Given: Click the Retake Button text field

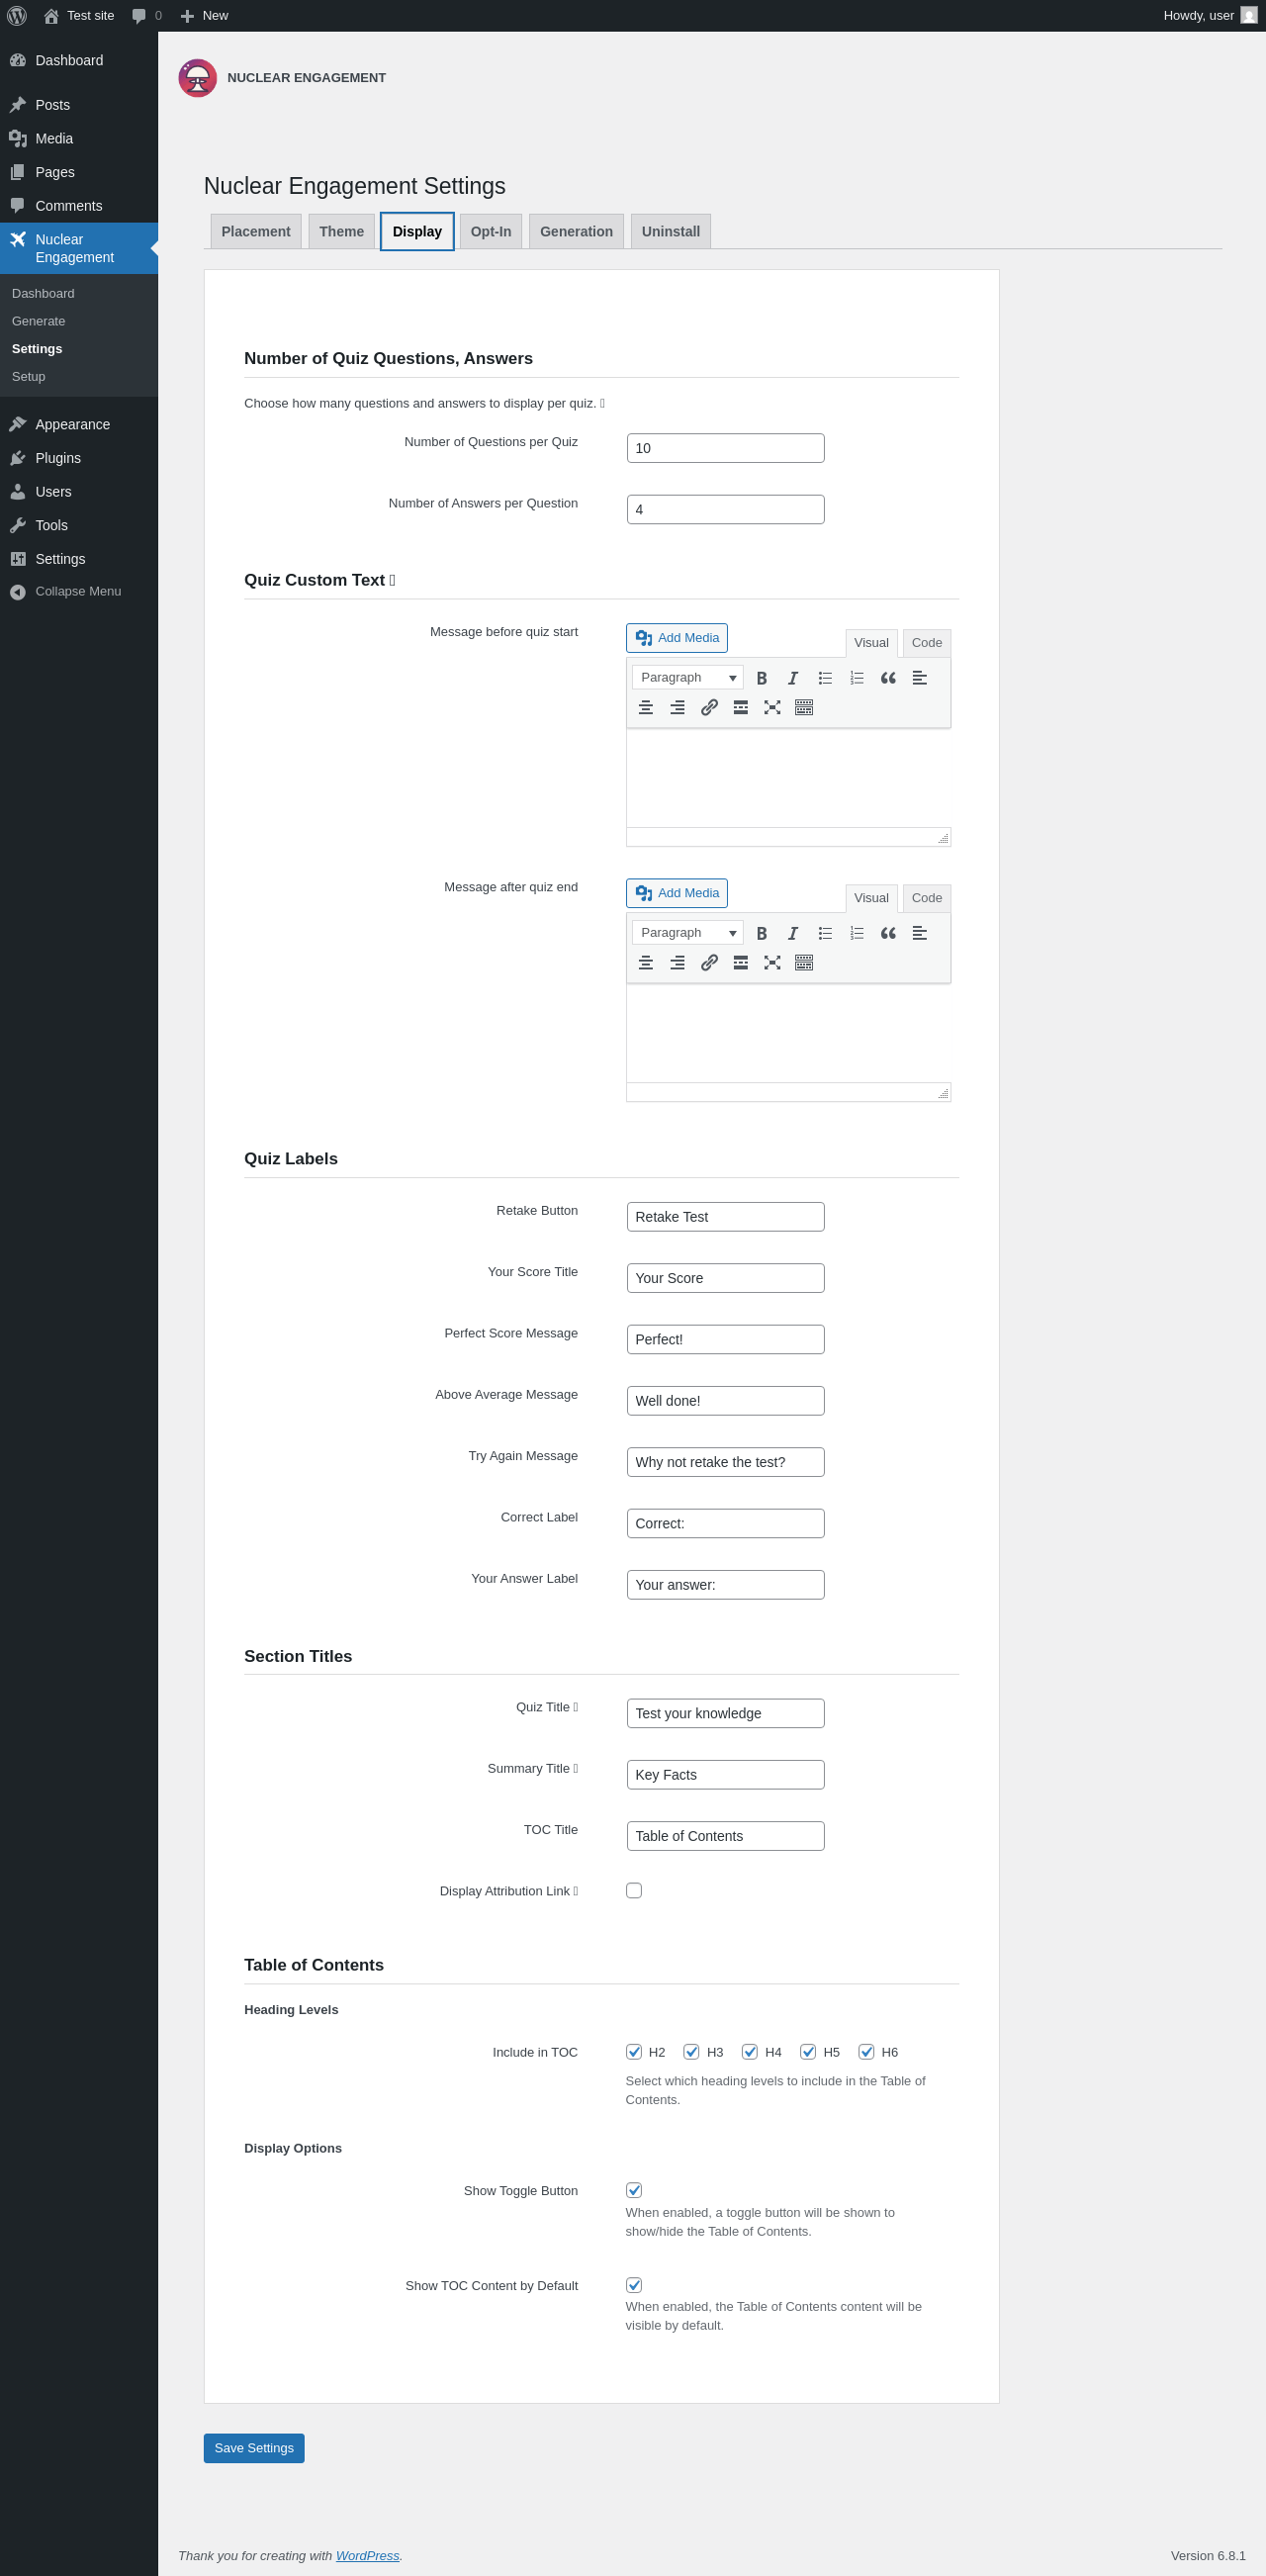Looking at the screenshot, I should pyautogui.click(x=726, y=1217).
